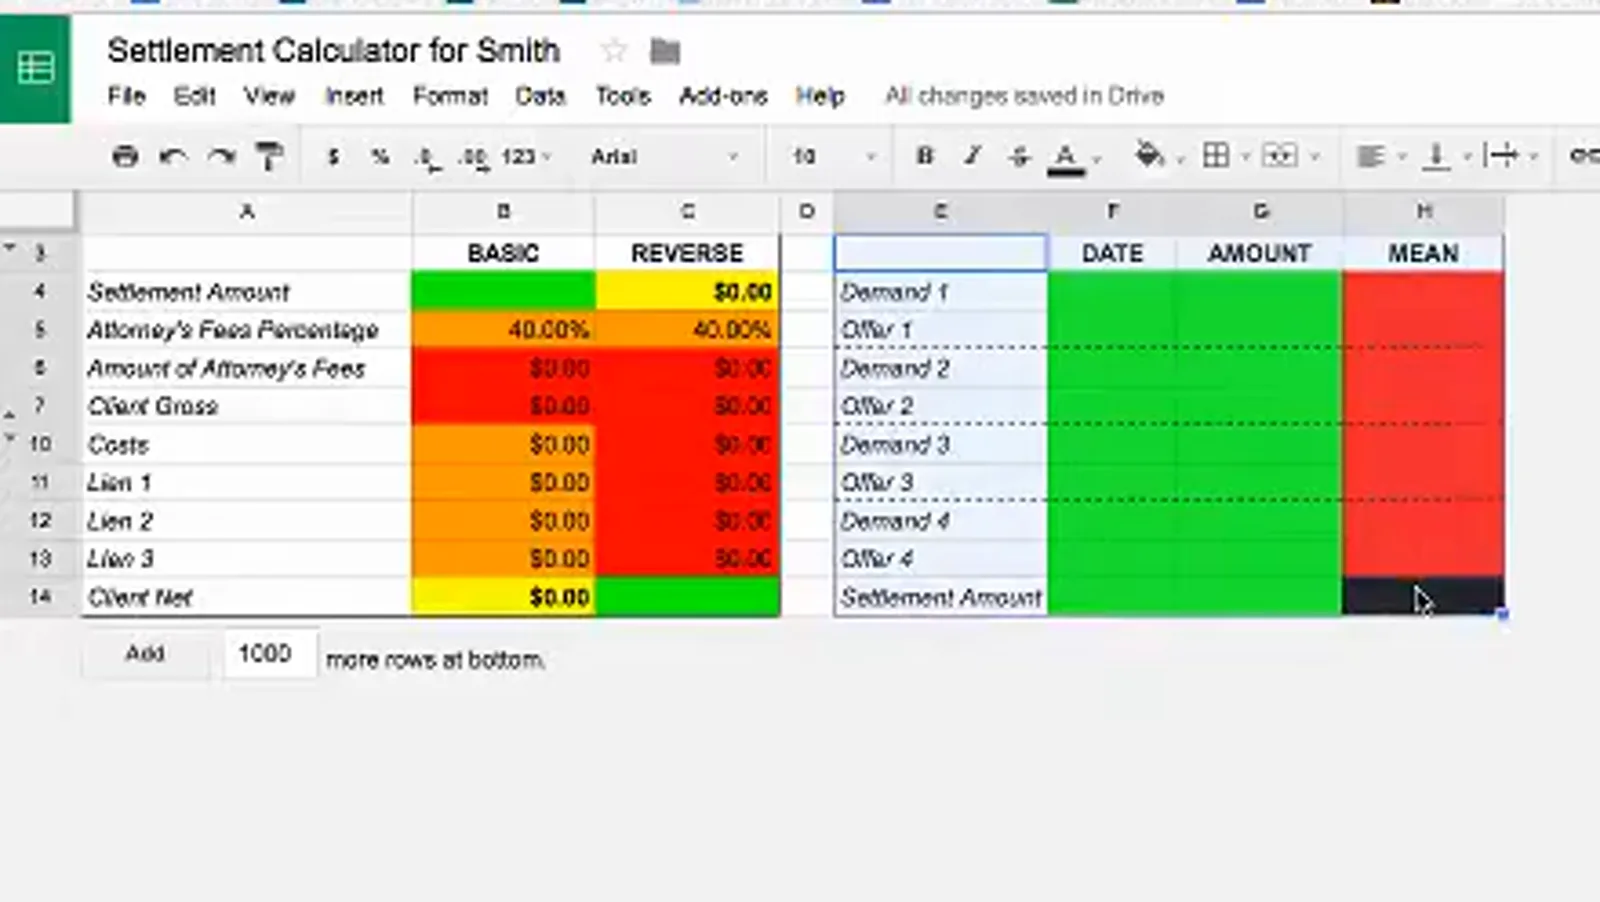This screenshot has width=1600, height=902.
Task: Open the Data menu
Action: [x=541, y=96]
